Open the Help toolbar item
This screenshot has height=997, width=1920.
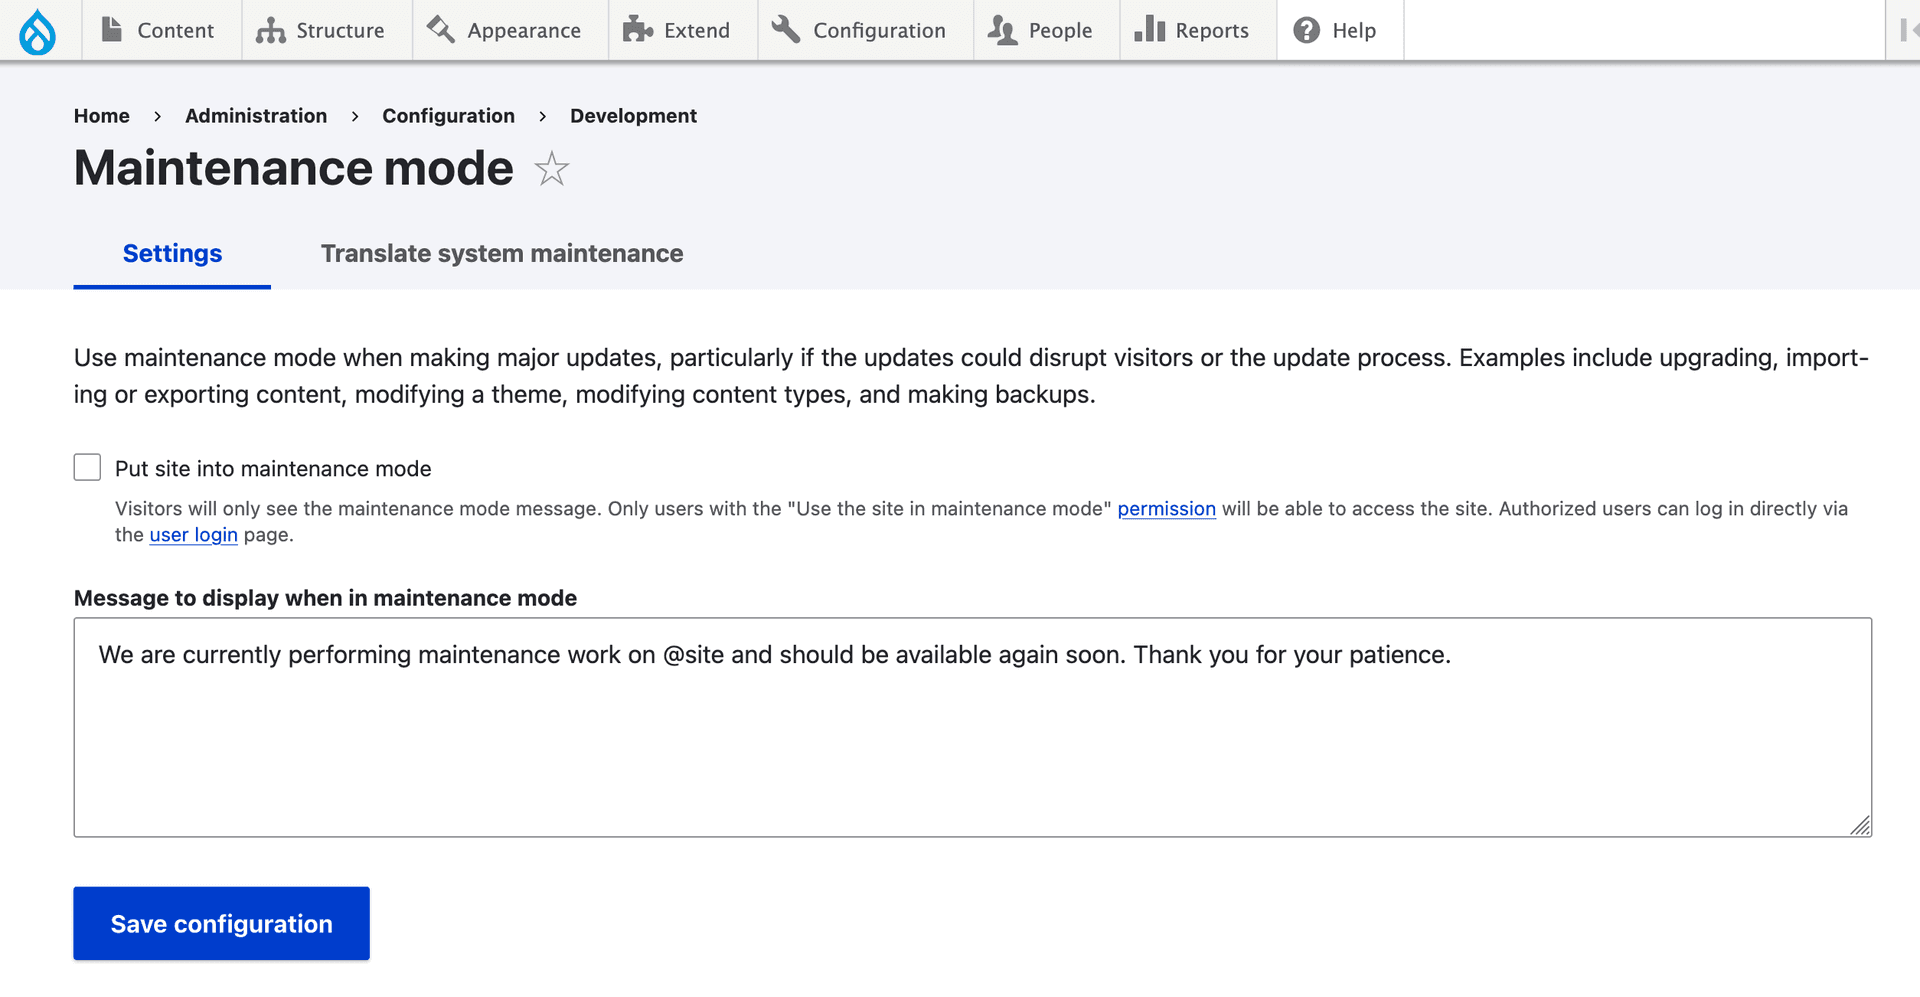pyautogui.click(x=1335, y=31)
